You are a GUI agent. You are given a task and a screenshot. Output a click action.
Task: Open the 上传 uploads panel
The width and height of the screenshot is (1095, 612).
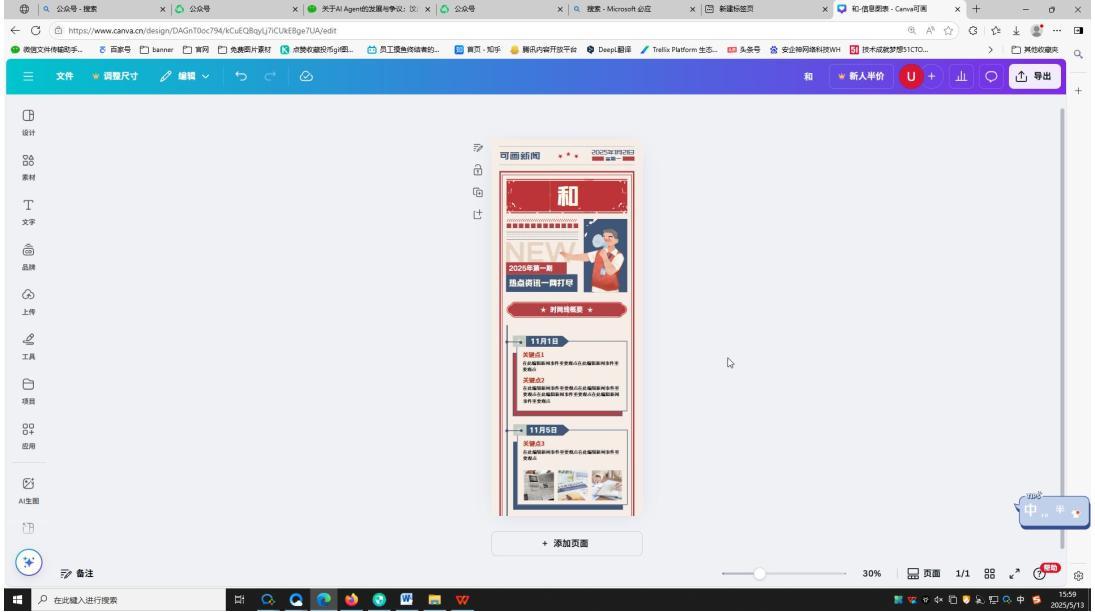pyautogui.click(x=28, y=302)
